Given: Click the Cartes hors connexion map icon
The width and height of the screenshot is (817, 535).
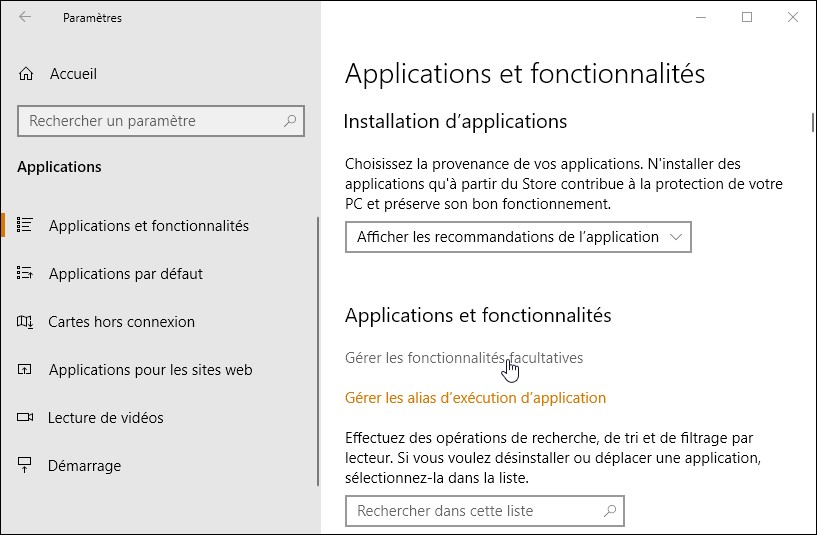Looking at the screenshot, I should [26, 322].
